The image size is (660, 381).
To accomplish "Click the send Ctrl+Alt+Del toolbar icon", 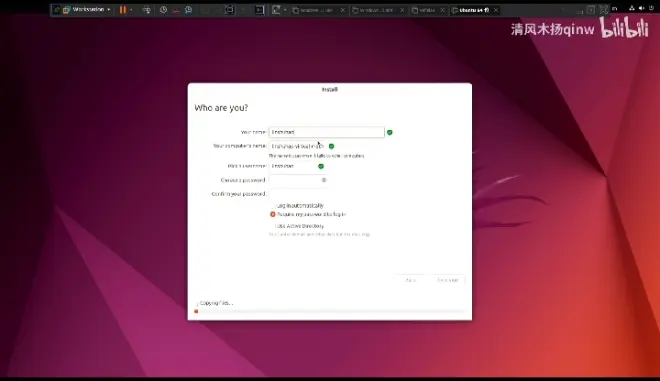I will click(146, 10).
